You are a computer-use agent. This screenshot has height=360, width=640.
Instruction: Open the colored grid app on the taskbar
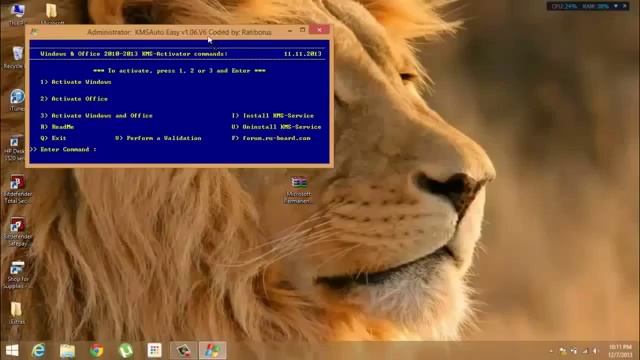point(154,350)
